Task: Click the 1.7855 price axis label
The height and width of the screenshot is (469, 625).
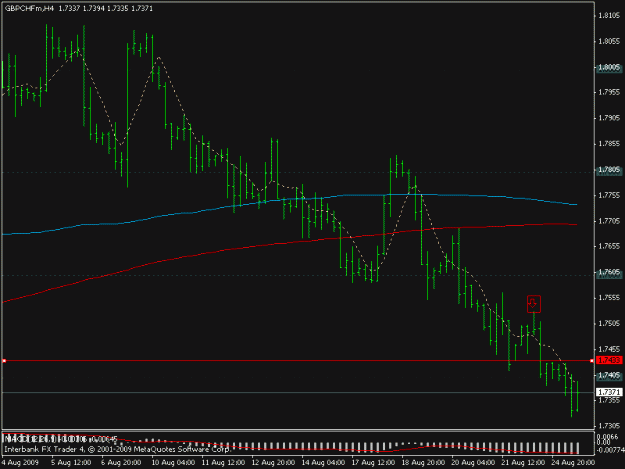Action: (609, 144)
